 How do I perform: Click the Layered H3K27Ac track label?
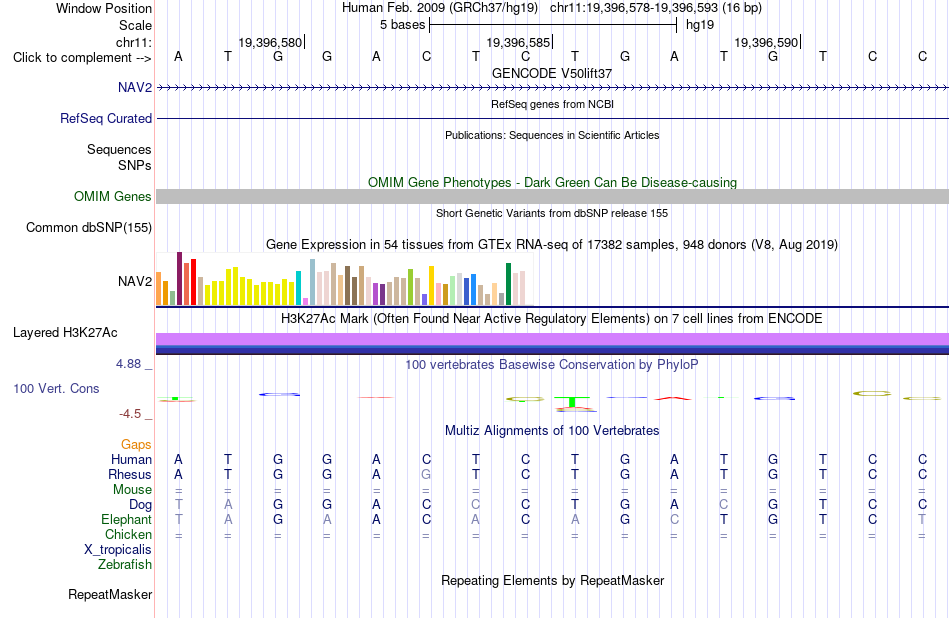(x=65, y=333)
